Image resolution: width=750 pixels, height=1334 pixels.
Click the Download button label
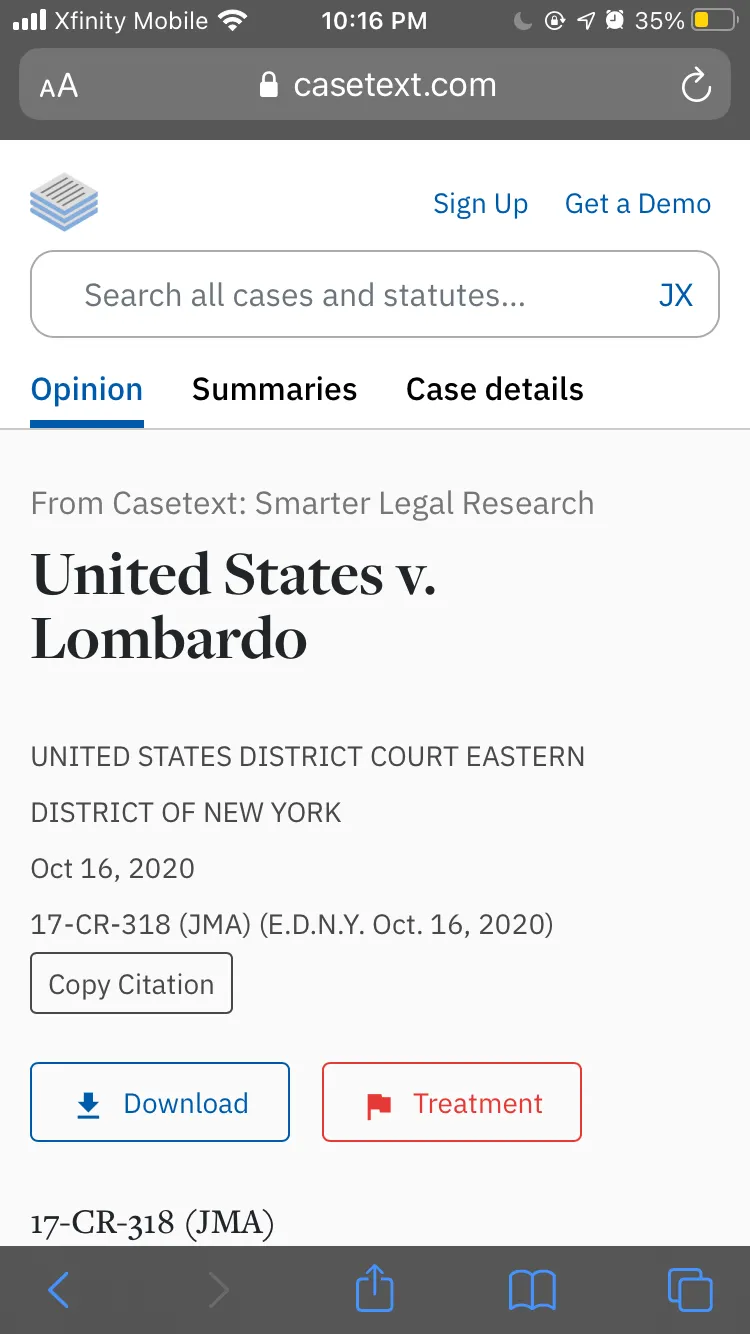tap(186, 1103)
